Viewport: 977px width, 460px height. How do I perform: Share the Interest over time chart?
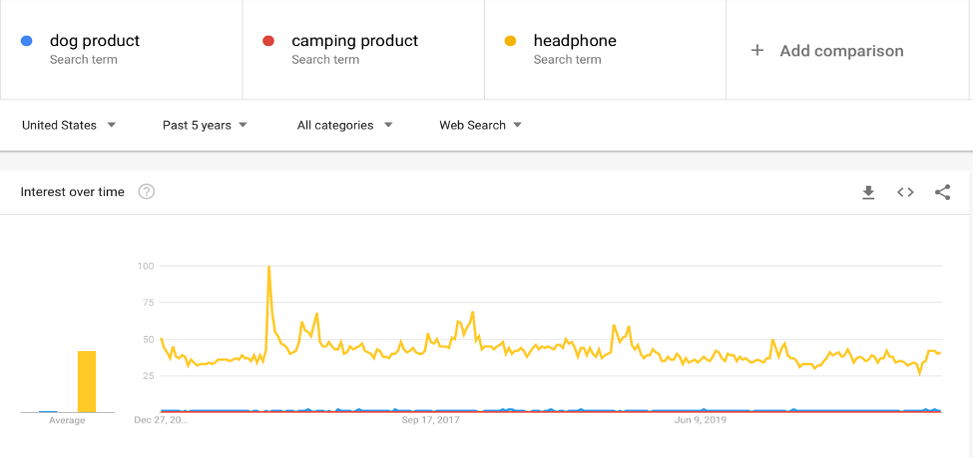942,192
